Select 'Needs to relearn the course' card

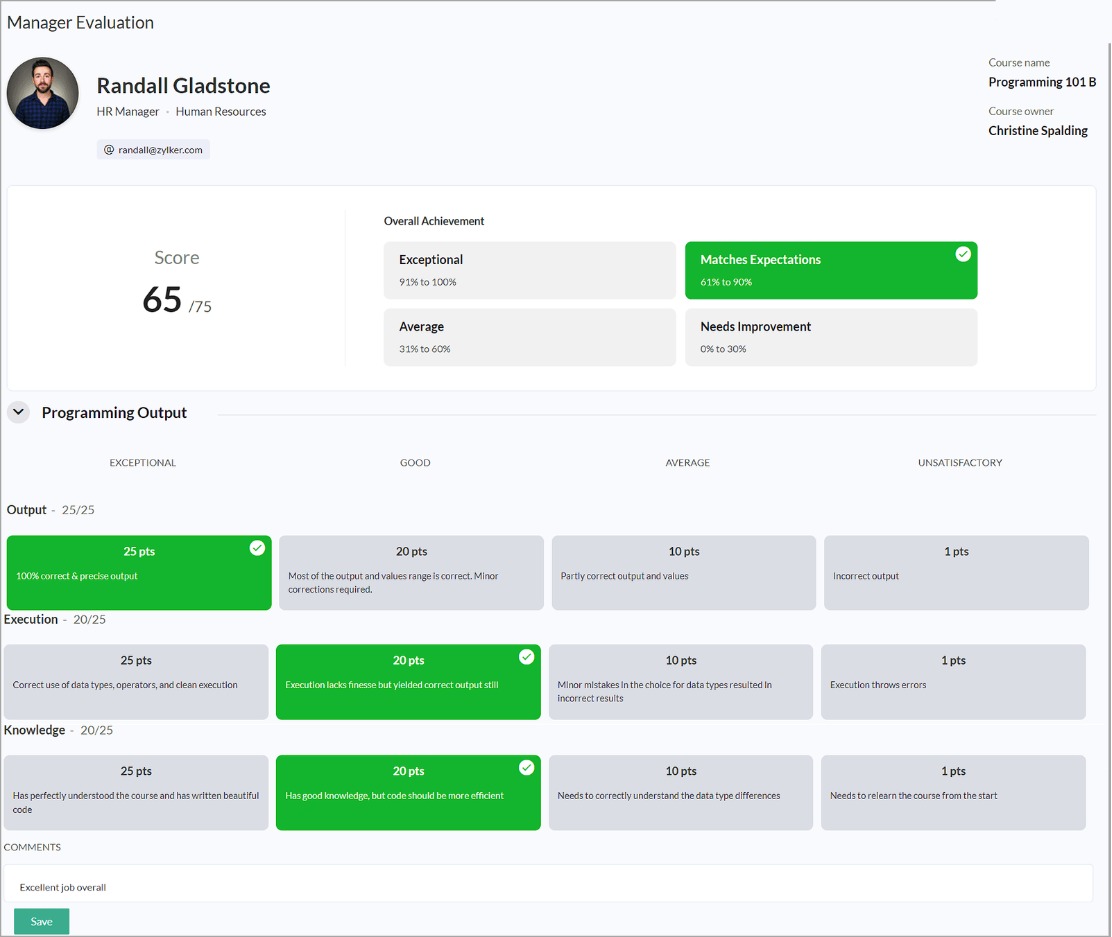953,792
